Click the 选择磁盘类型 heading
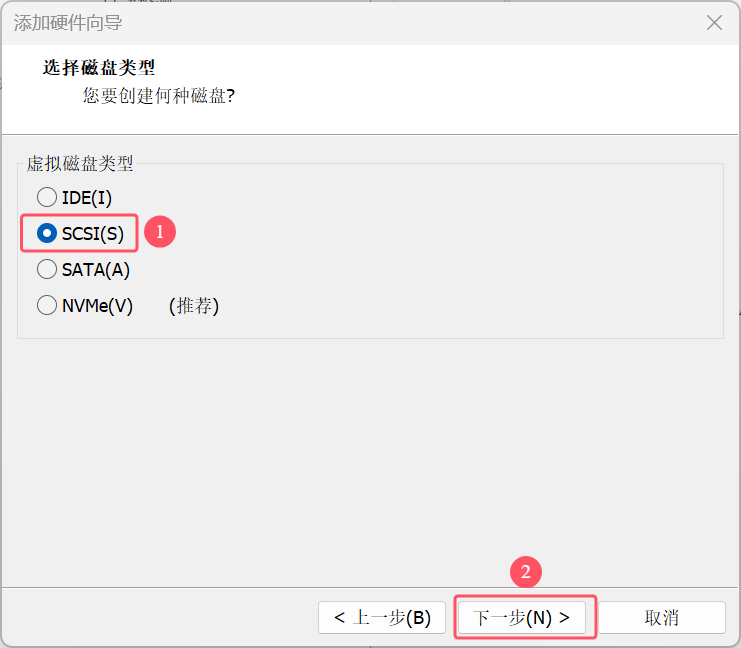The height and width of the screenshot is (648, 741). [x=99, y=68]
